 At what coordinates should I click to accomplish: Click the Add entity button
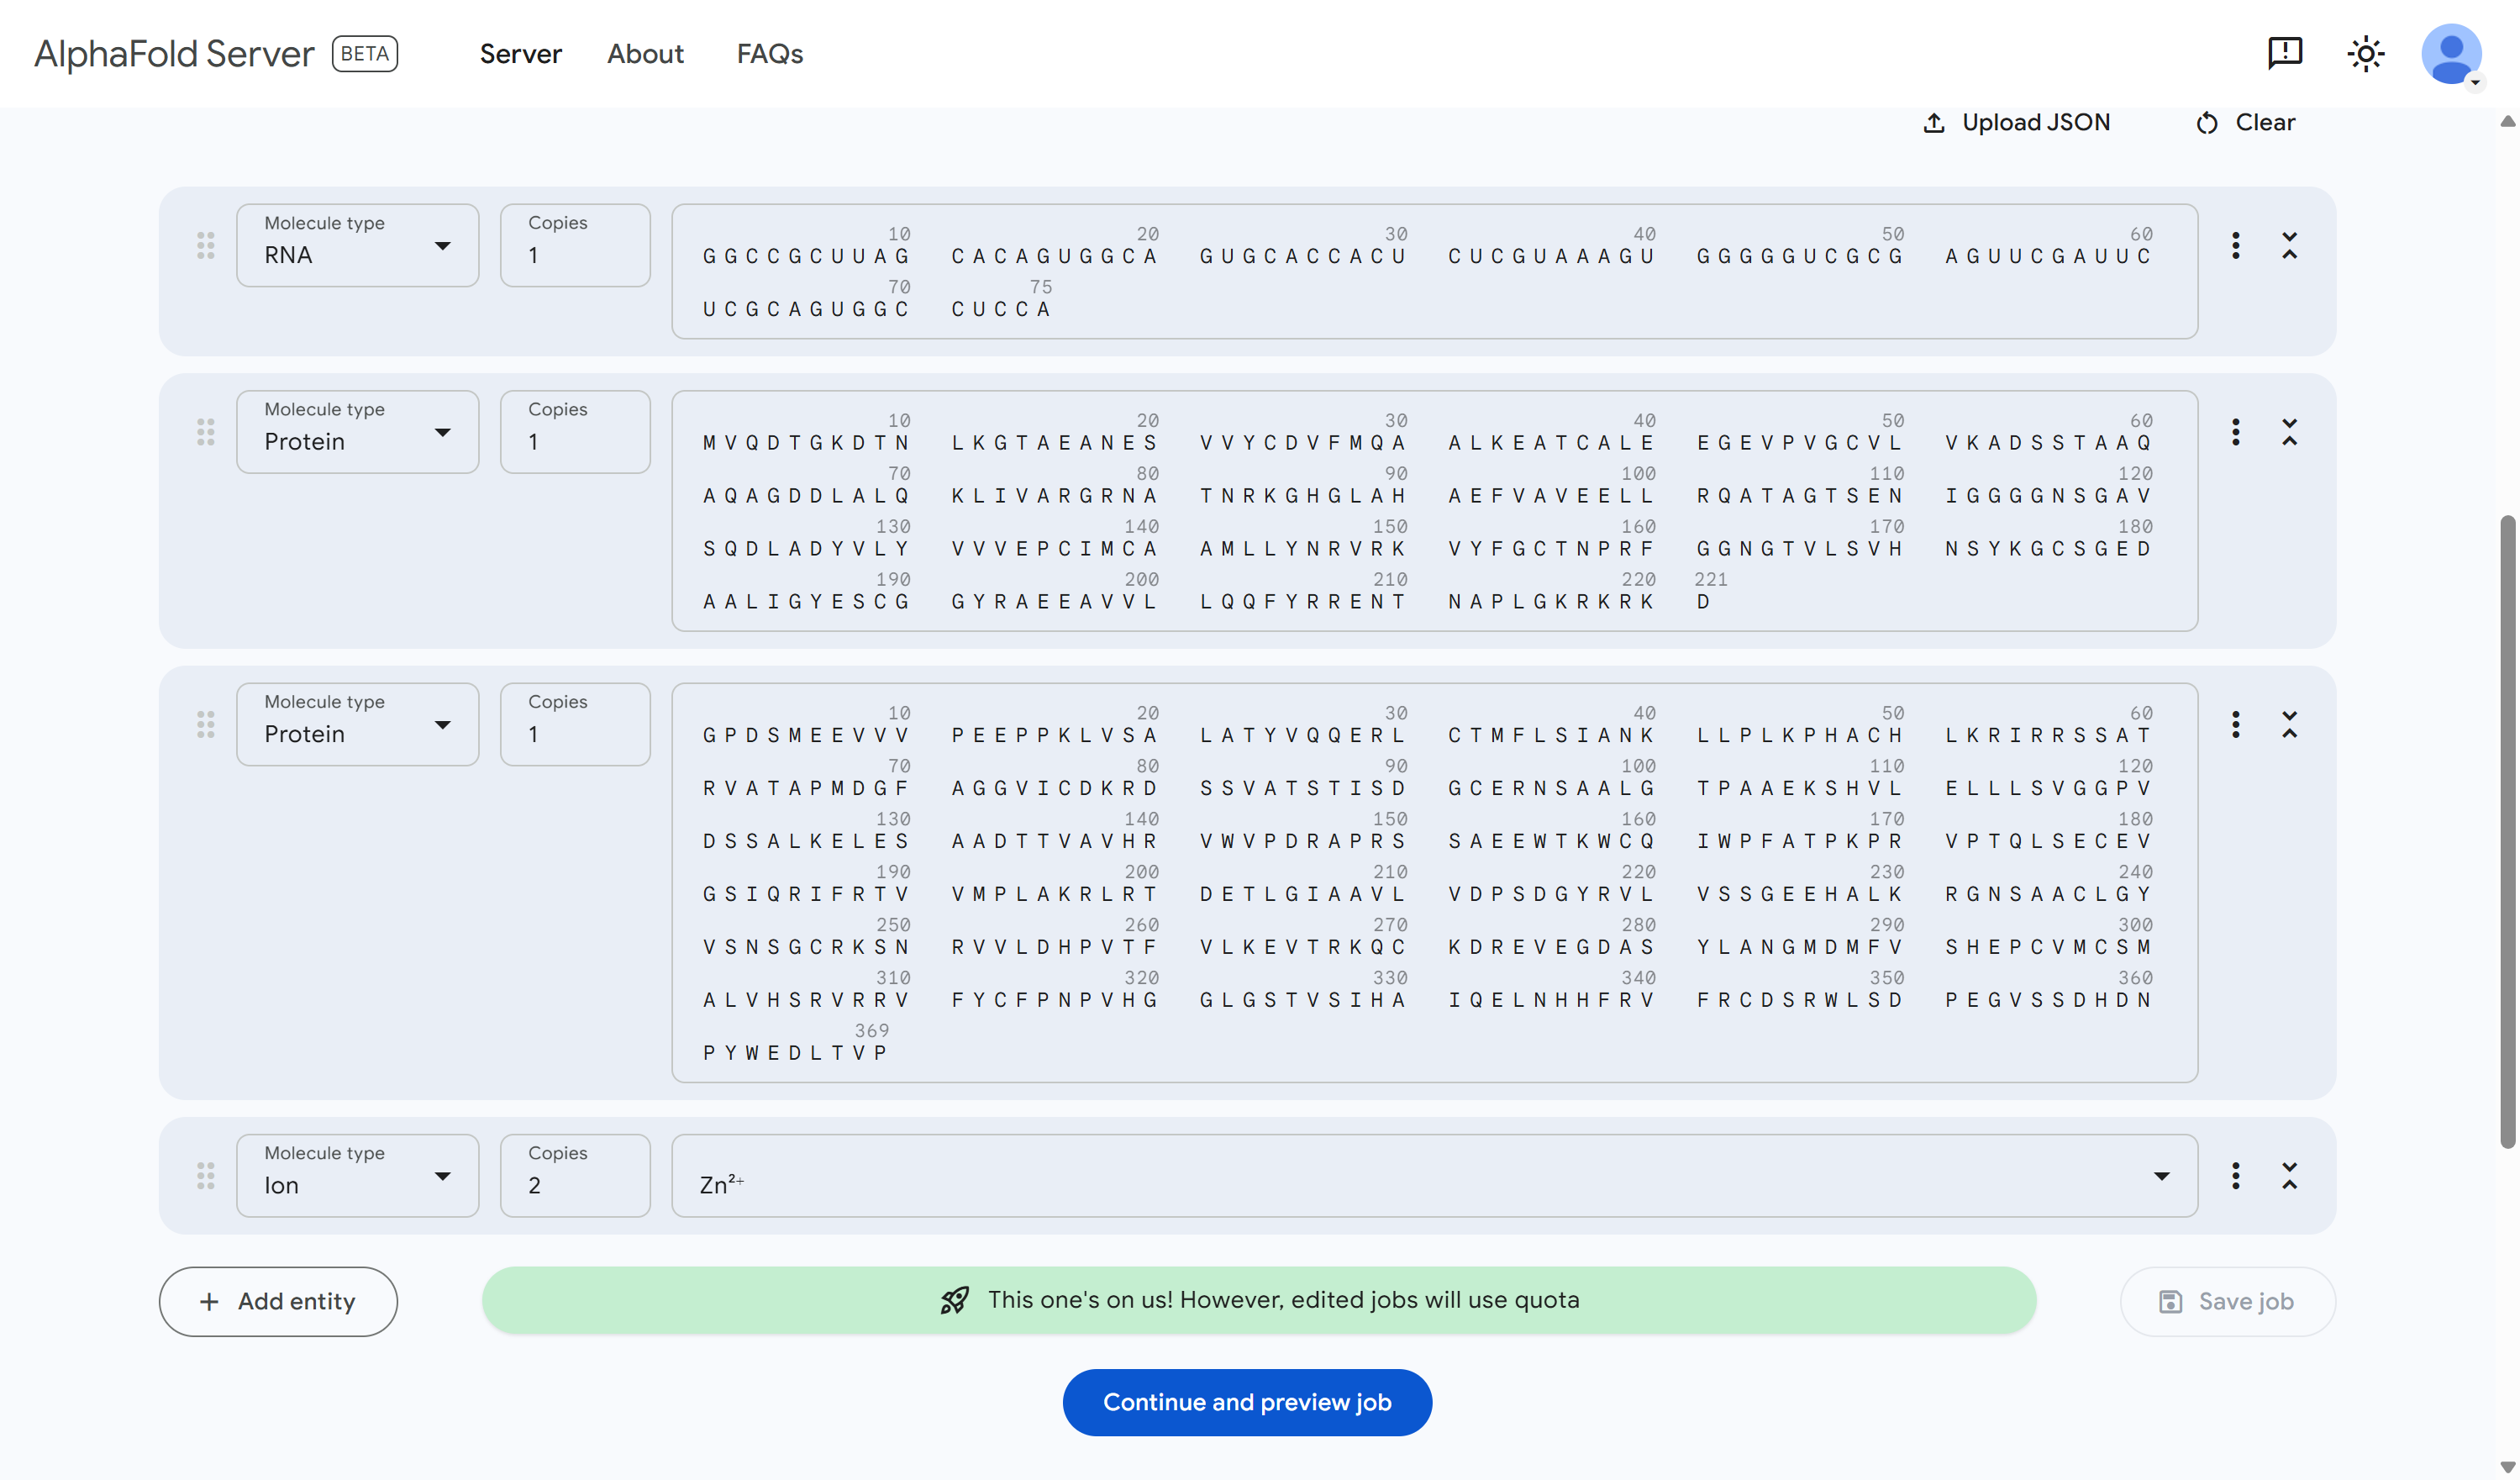[x=278, y=1301]
